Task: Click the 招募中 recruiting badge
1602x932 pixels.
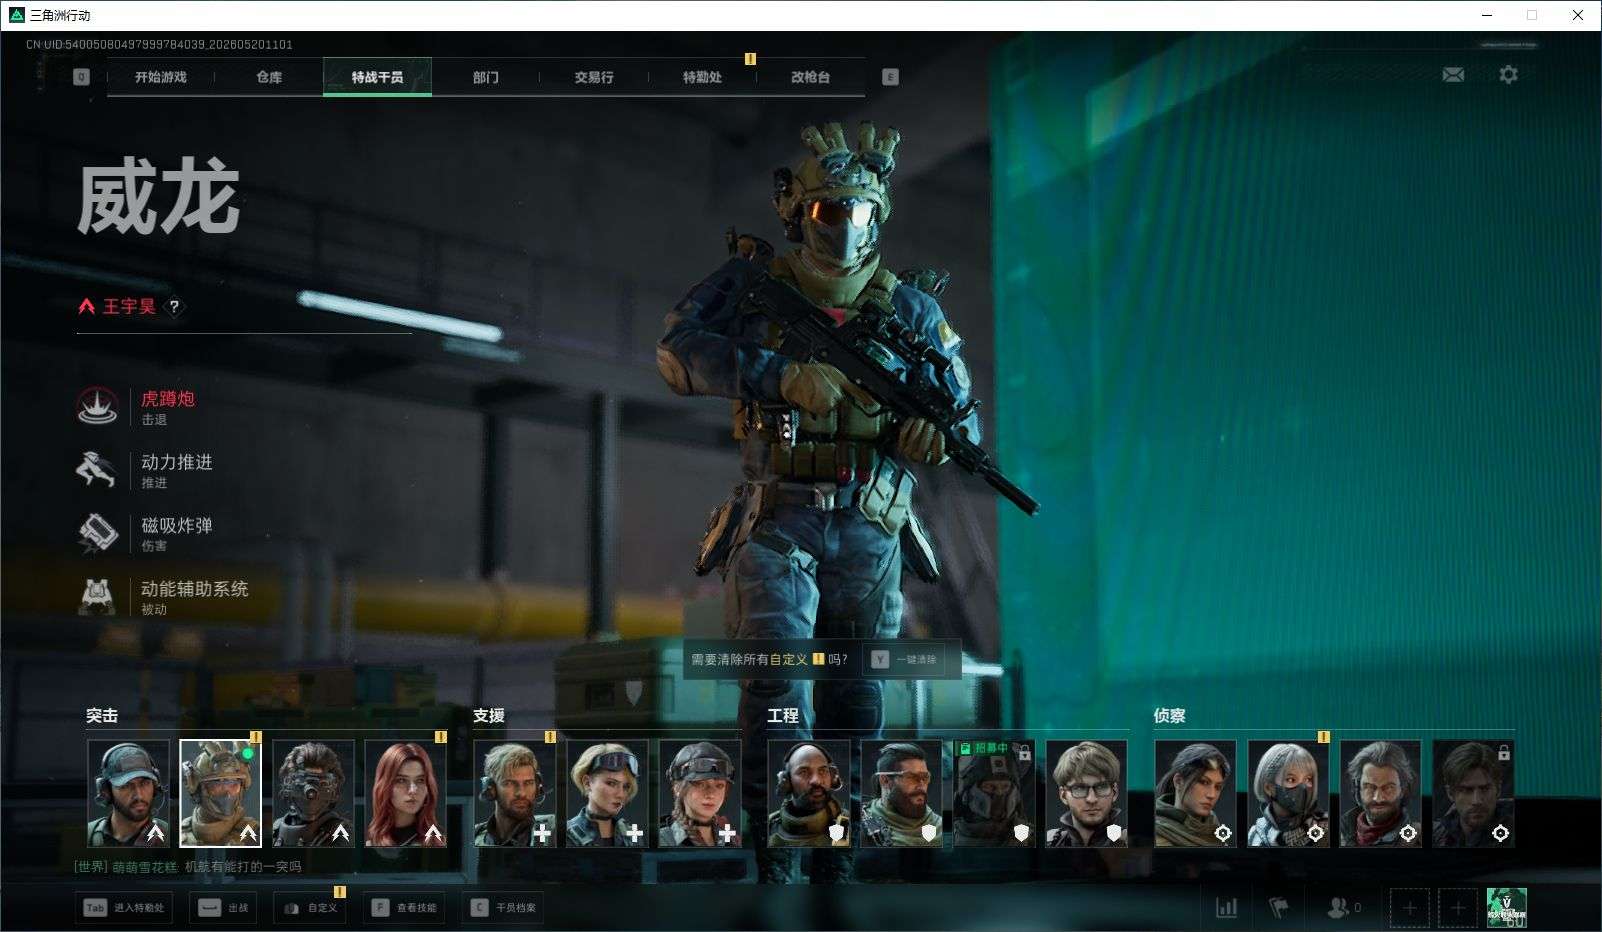Action: (984, 748)
